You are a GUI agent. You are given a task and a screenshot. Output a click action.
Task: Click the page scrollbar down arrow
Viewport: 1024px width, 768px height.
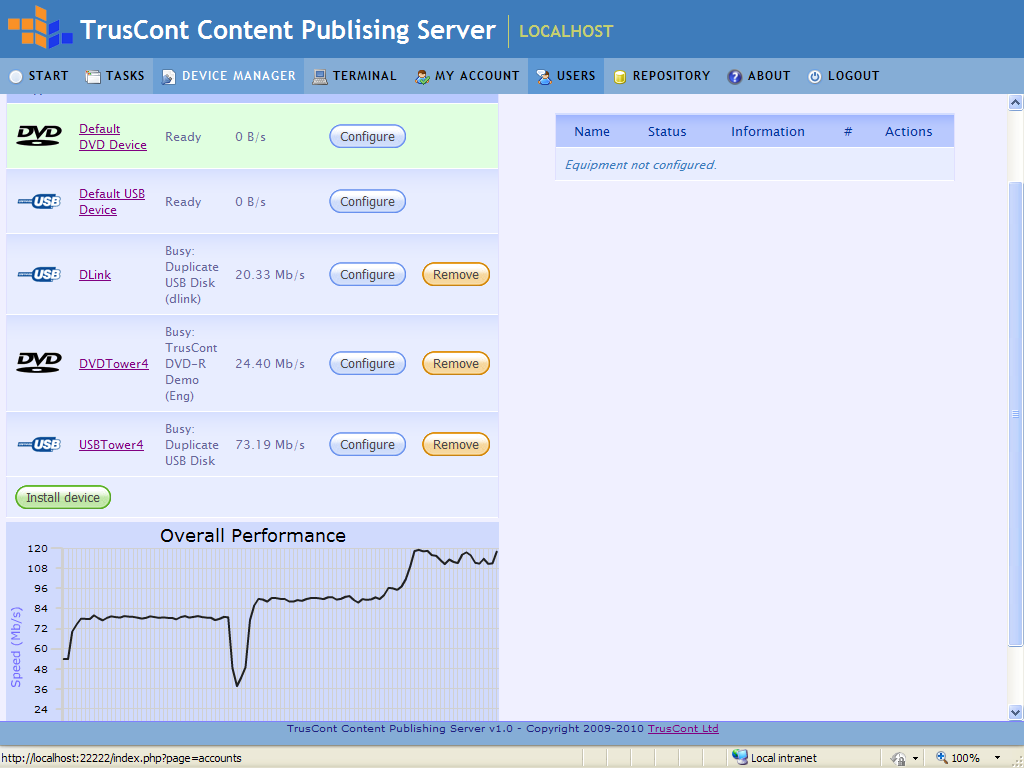click(1015, 712)
